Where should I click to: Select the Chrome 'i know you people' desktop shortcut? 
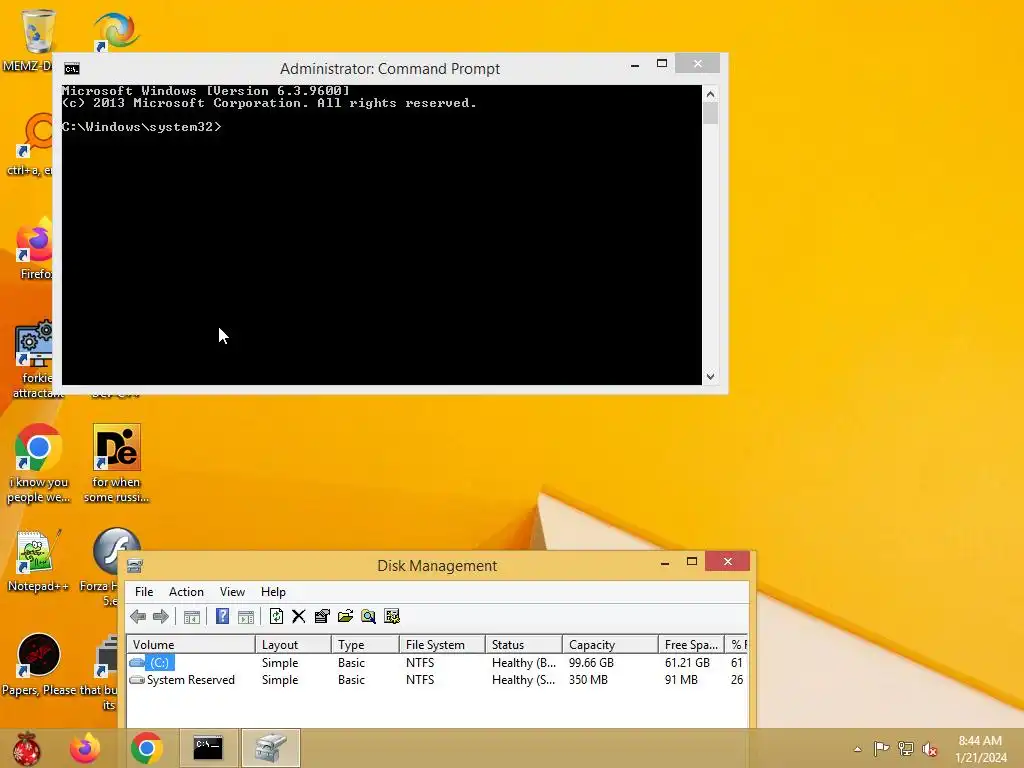pyautogui.click(x=38, y=464)
